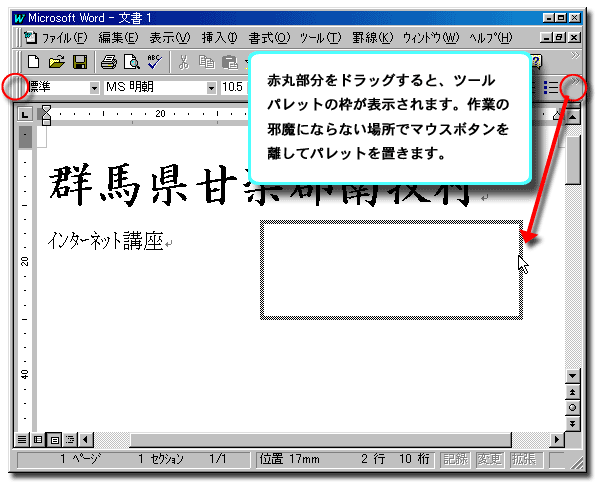Click the 記録 indicator in the status bar
Viewport: 600px width, 488px height.
point(456,459)
